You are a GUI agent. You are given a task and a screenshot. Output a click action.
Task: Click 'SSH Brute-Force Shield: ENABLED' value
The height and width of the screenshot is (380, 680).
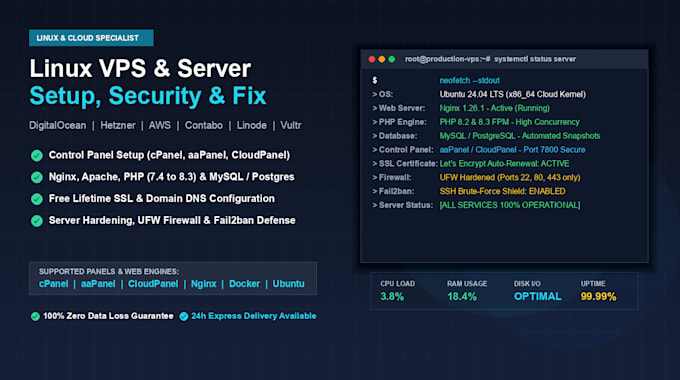pyautogui.click(x=503, y=191)
